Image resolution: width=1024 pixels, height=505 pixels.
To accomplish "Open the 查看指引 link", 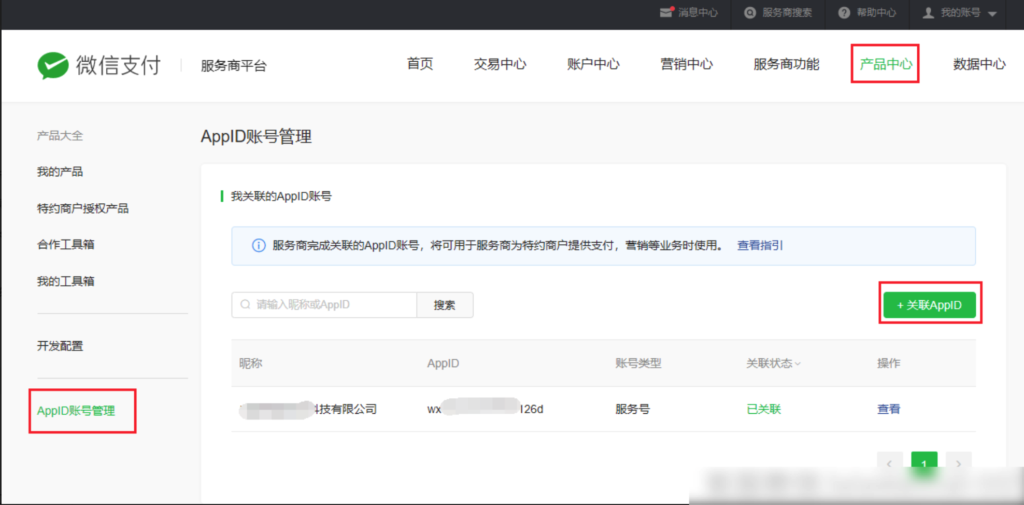I will (x=760, y=245).
